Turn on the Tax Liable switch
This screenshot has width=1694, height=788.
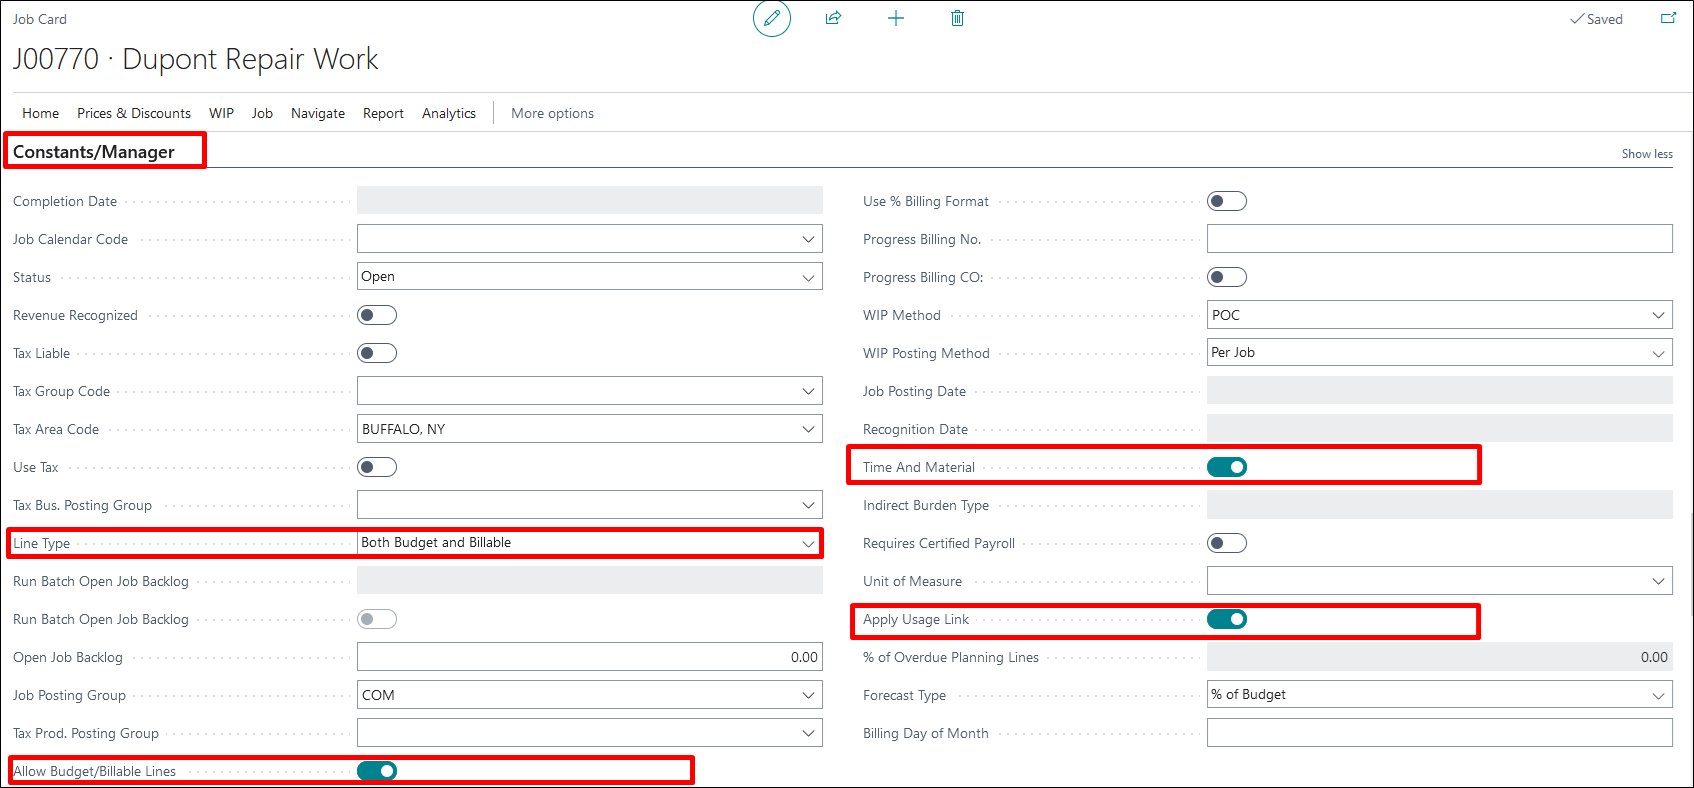click(377, 353)
